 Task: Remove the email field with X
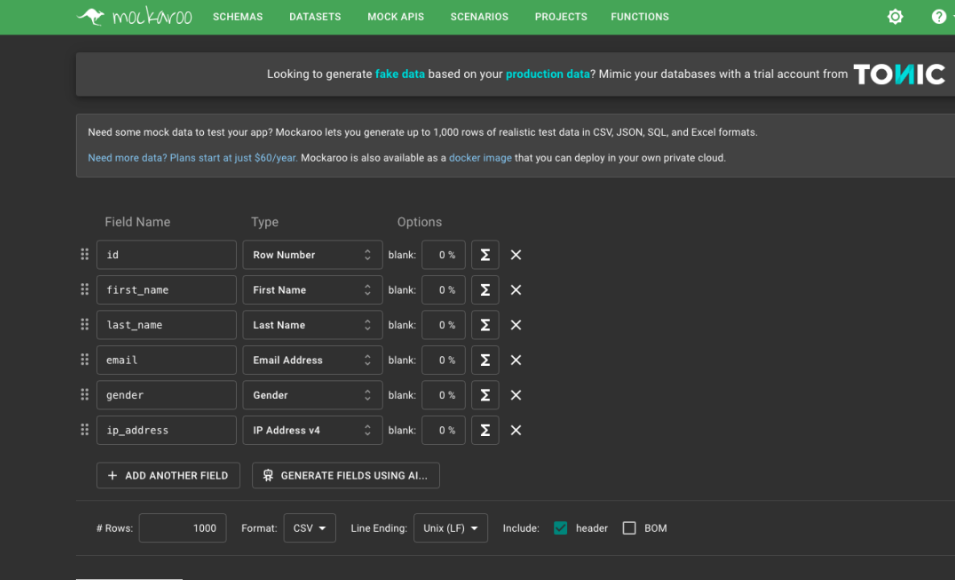pos(516,360)
